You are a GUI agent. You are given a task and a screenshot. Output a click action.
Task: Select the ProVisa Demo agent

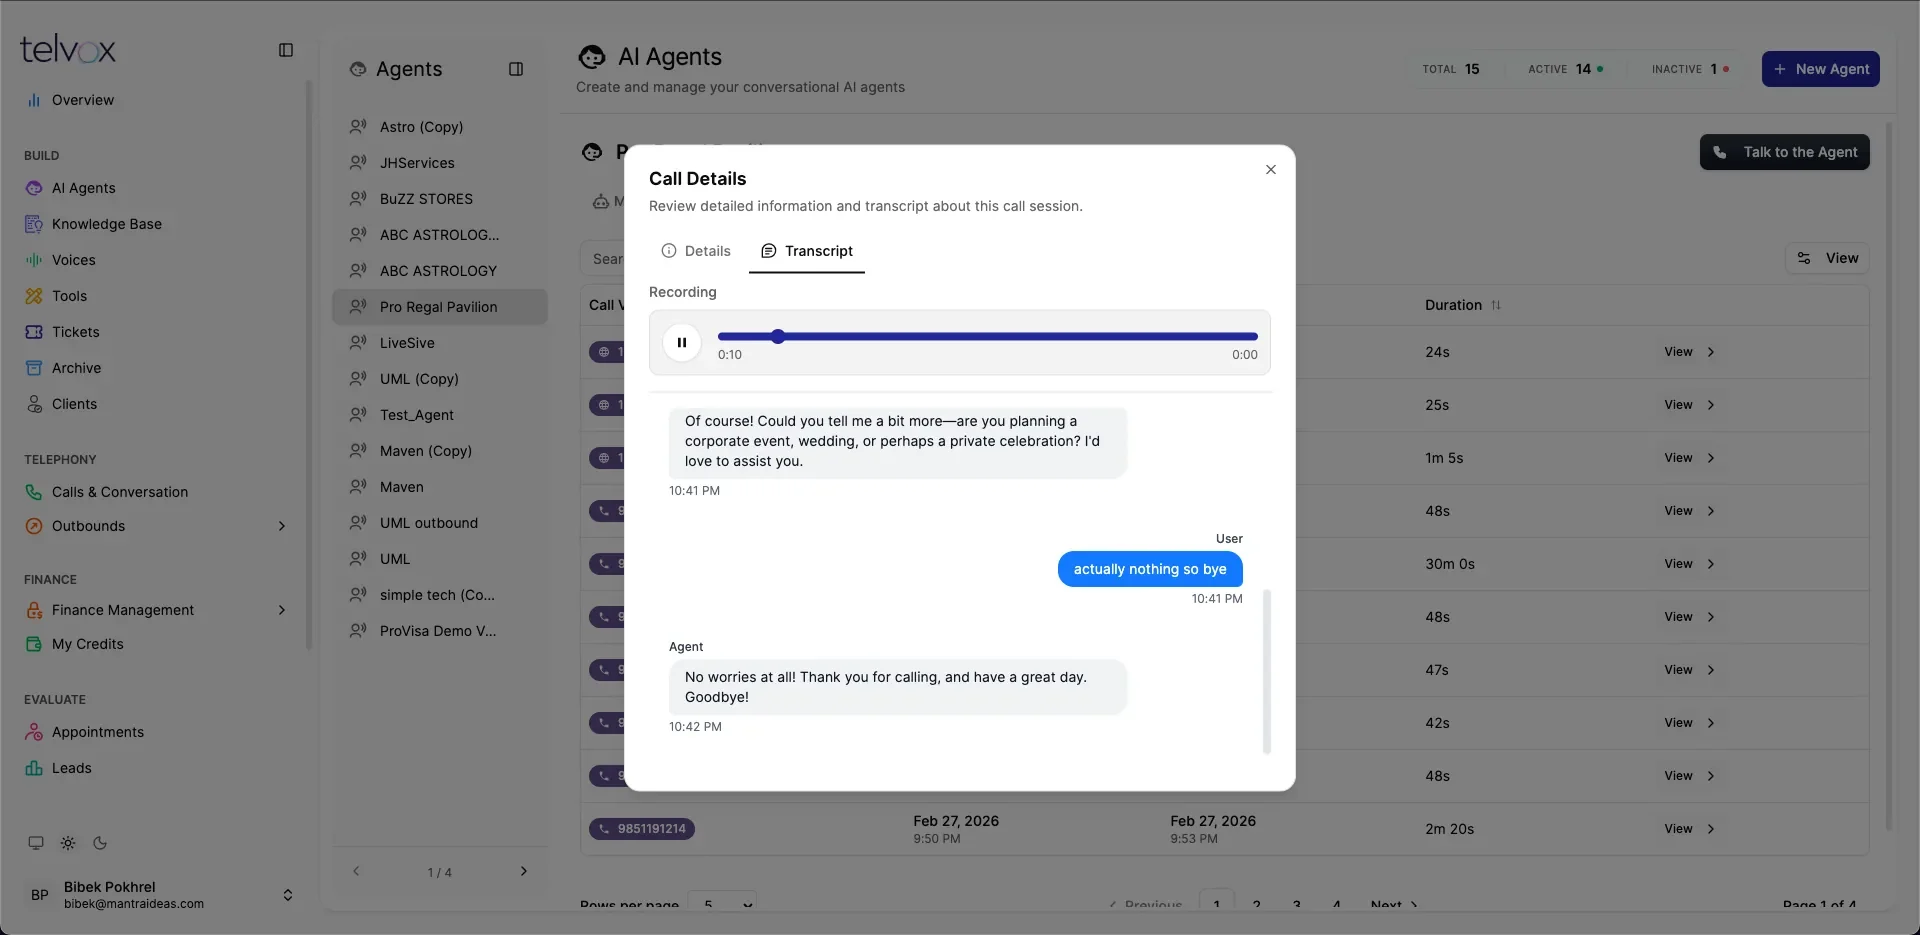440,631
